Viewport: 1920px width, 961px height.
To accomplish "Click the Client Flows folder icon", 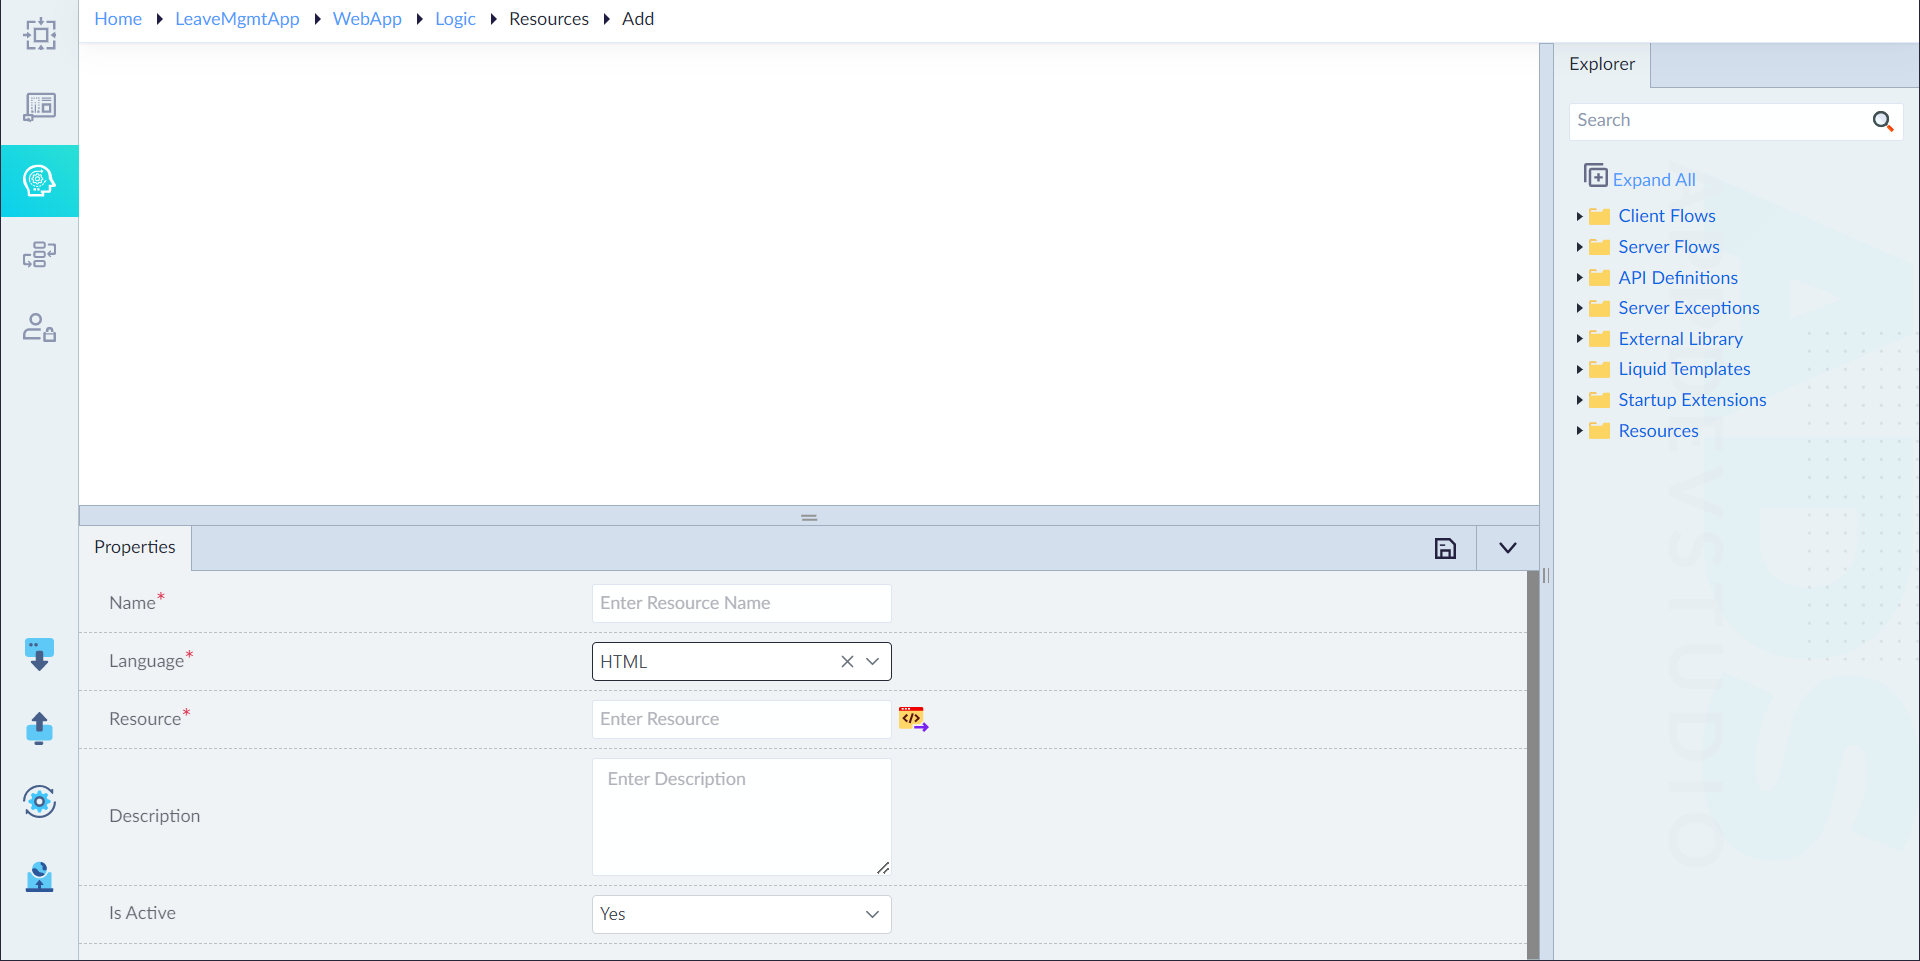I will coord(1600,216).
